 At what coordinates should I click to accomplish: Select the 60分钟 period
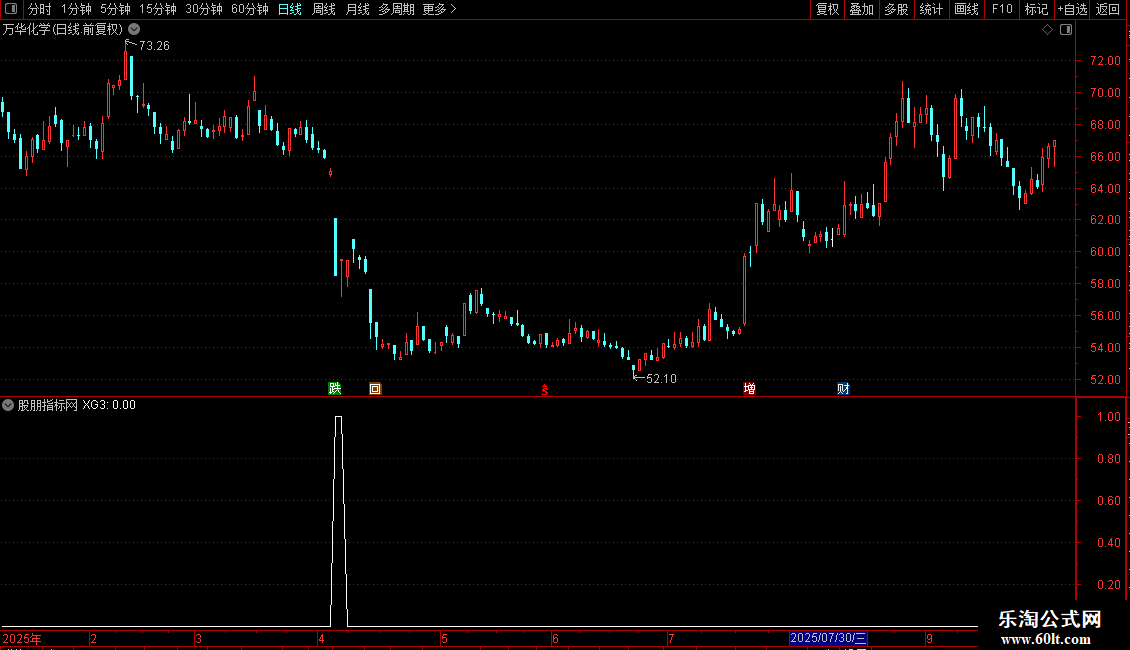click(x=250, y=9)
